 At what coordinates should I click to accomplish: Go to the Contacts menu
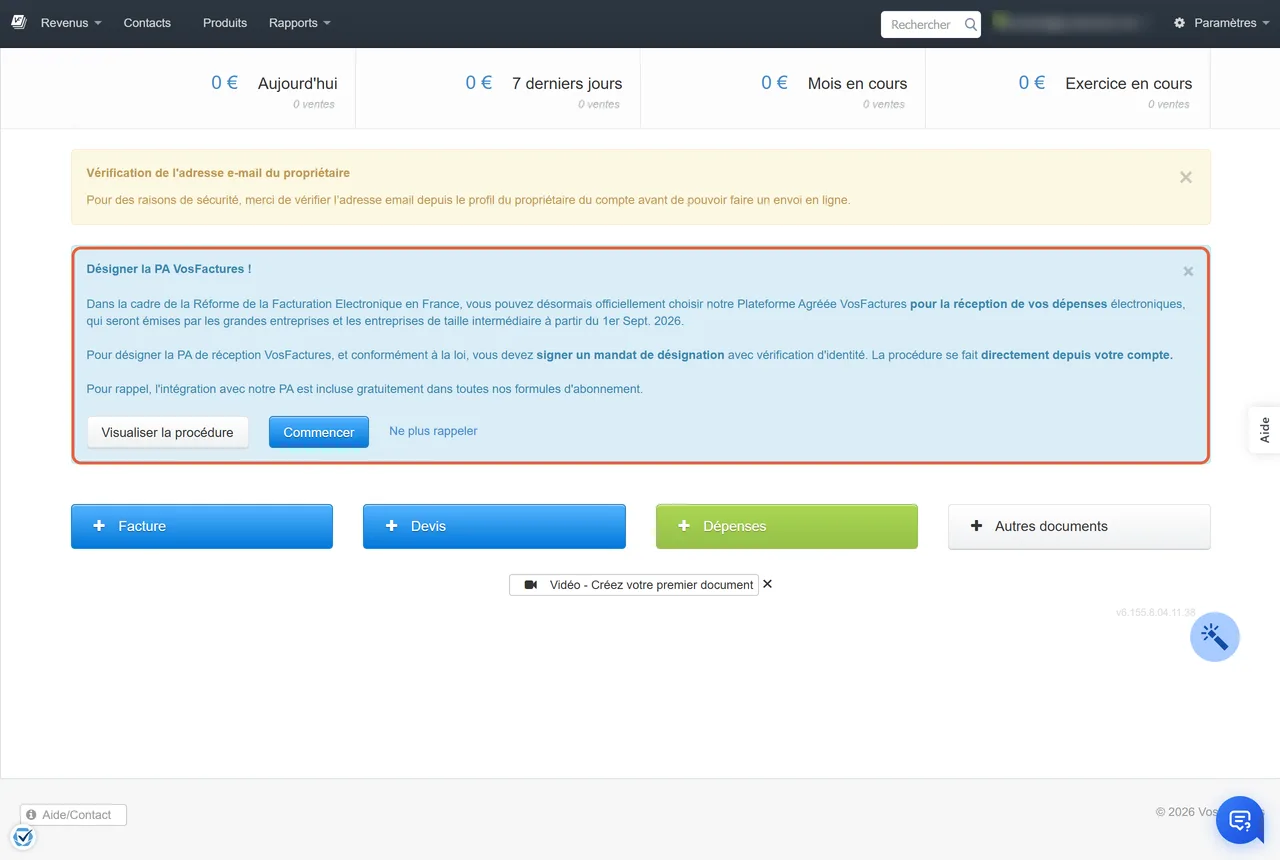click(147, 23)
